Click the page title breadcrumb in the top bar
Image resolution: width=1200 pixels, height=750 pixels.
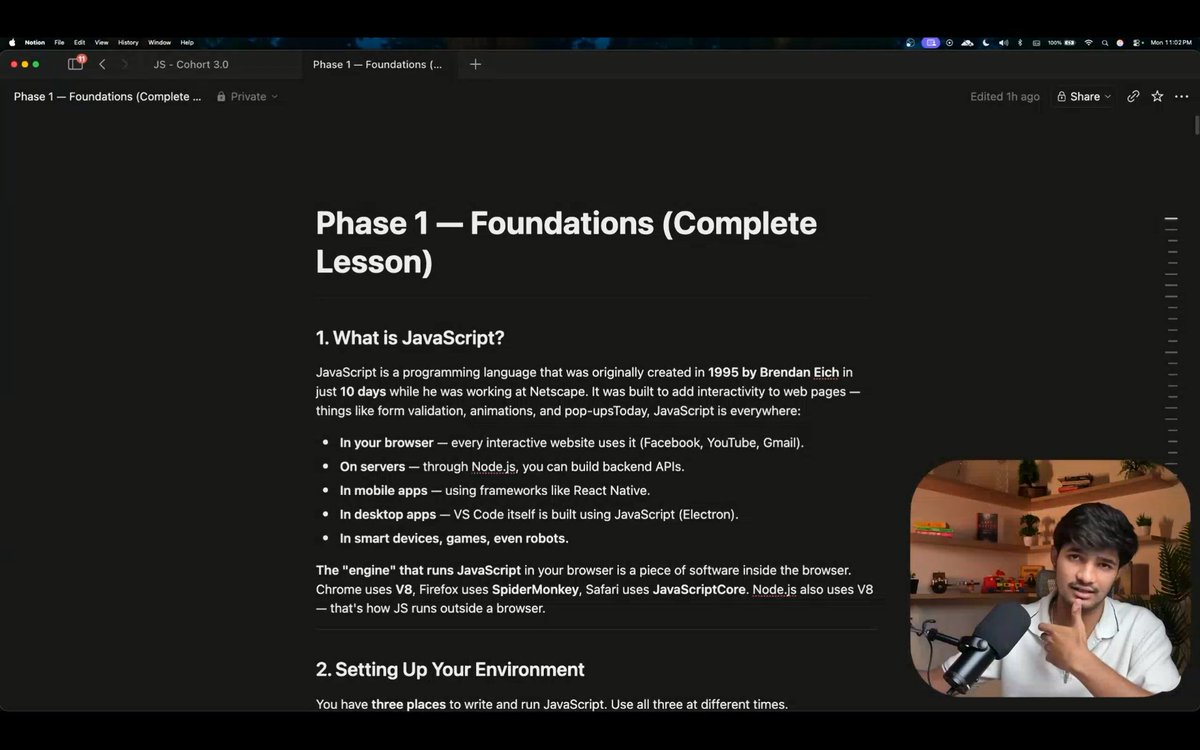tap(107, 97)
